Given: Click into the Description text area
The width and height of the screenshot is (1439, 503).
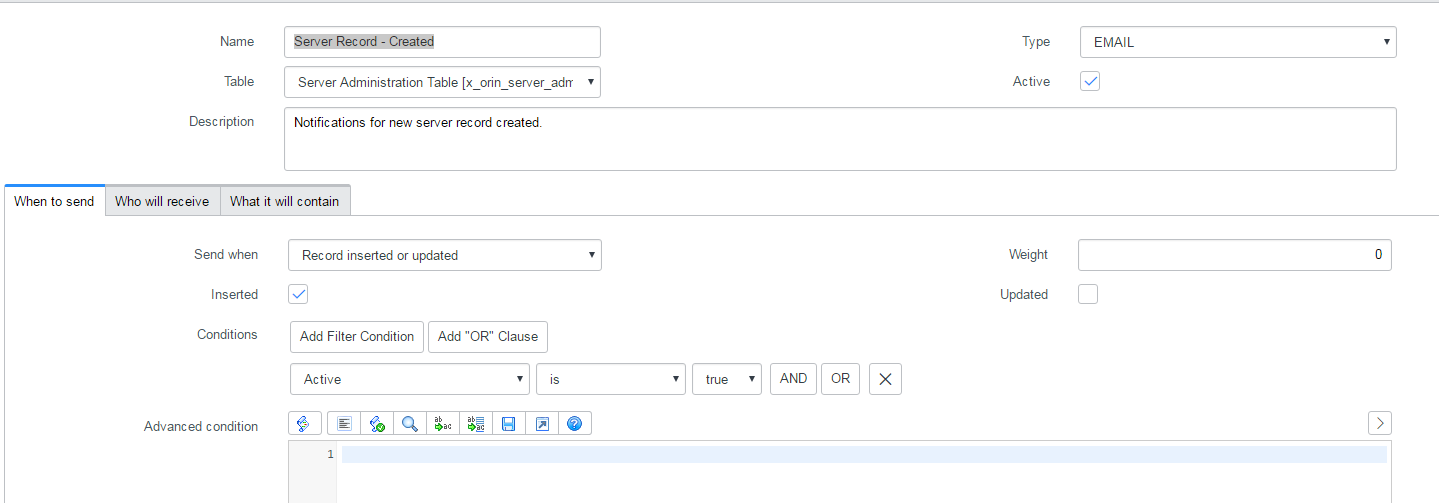Looking at the screenshot, I should click(840, 139).
